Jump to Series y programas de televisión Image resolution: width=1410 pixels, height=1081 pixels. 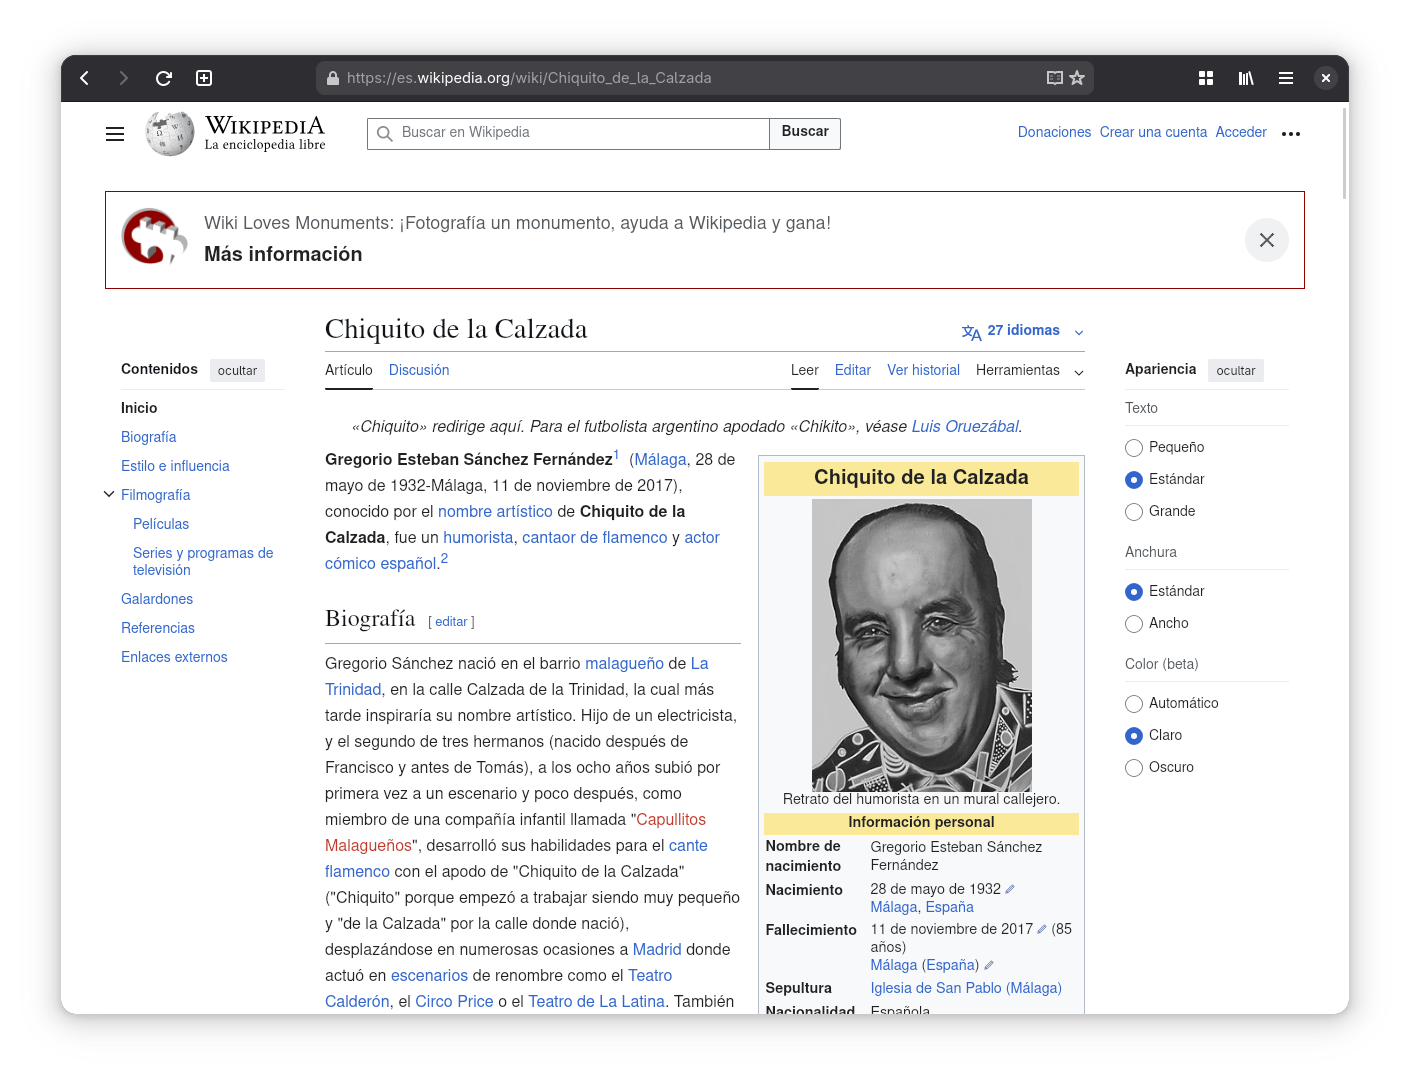coord(203,561)
